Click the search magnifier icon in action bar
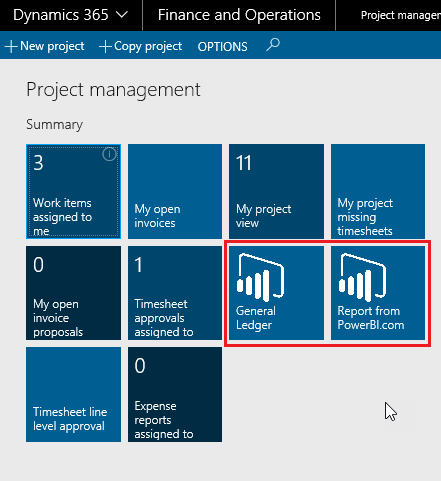441x481 pixels. [273, 45]
